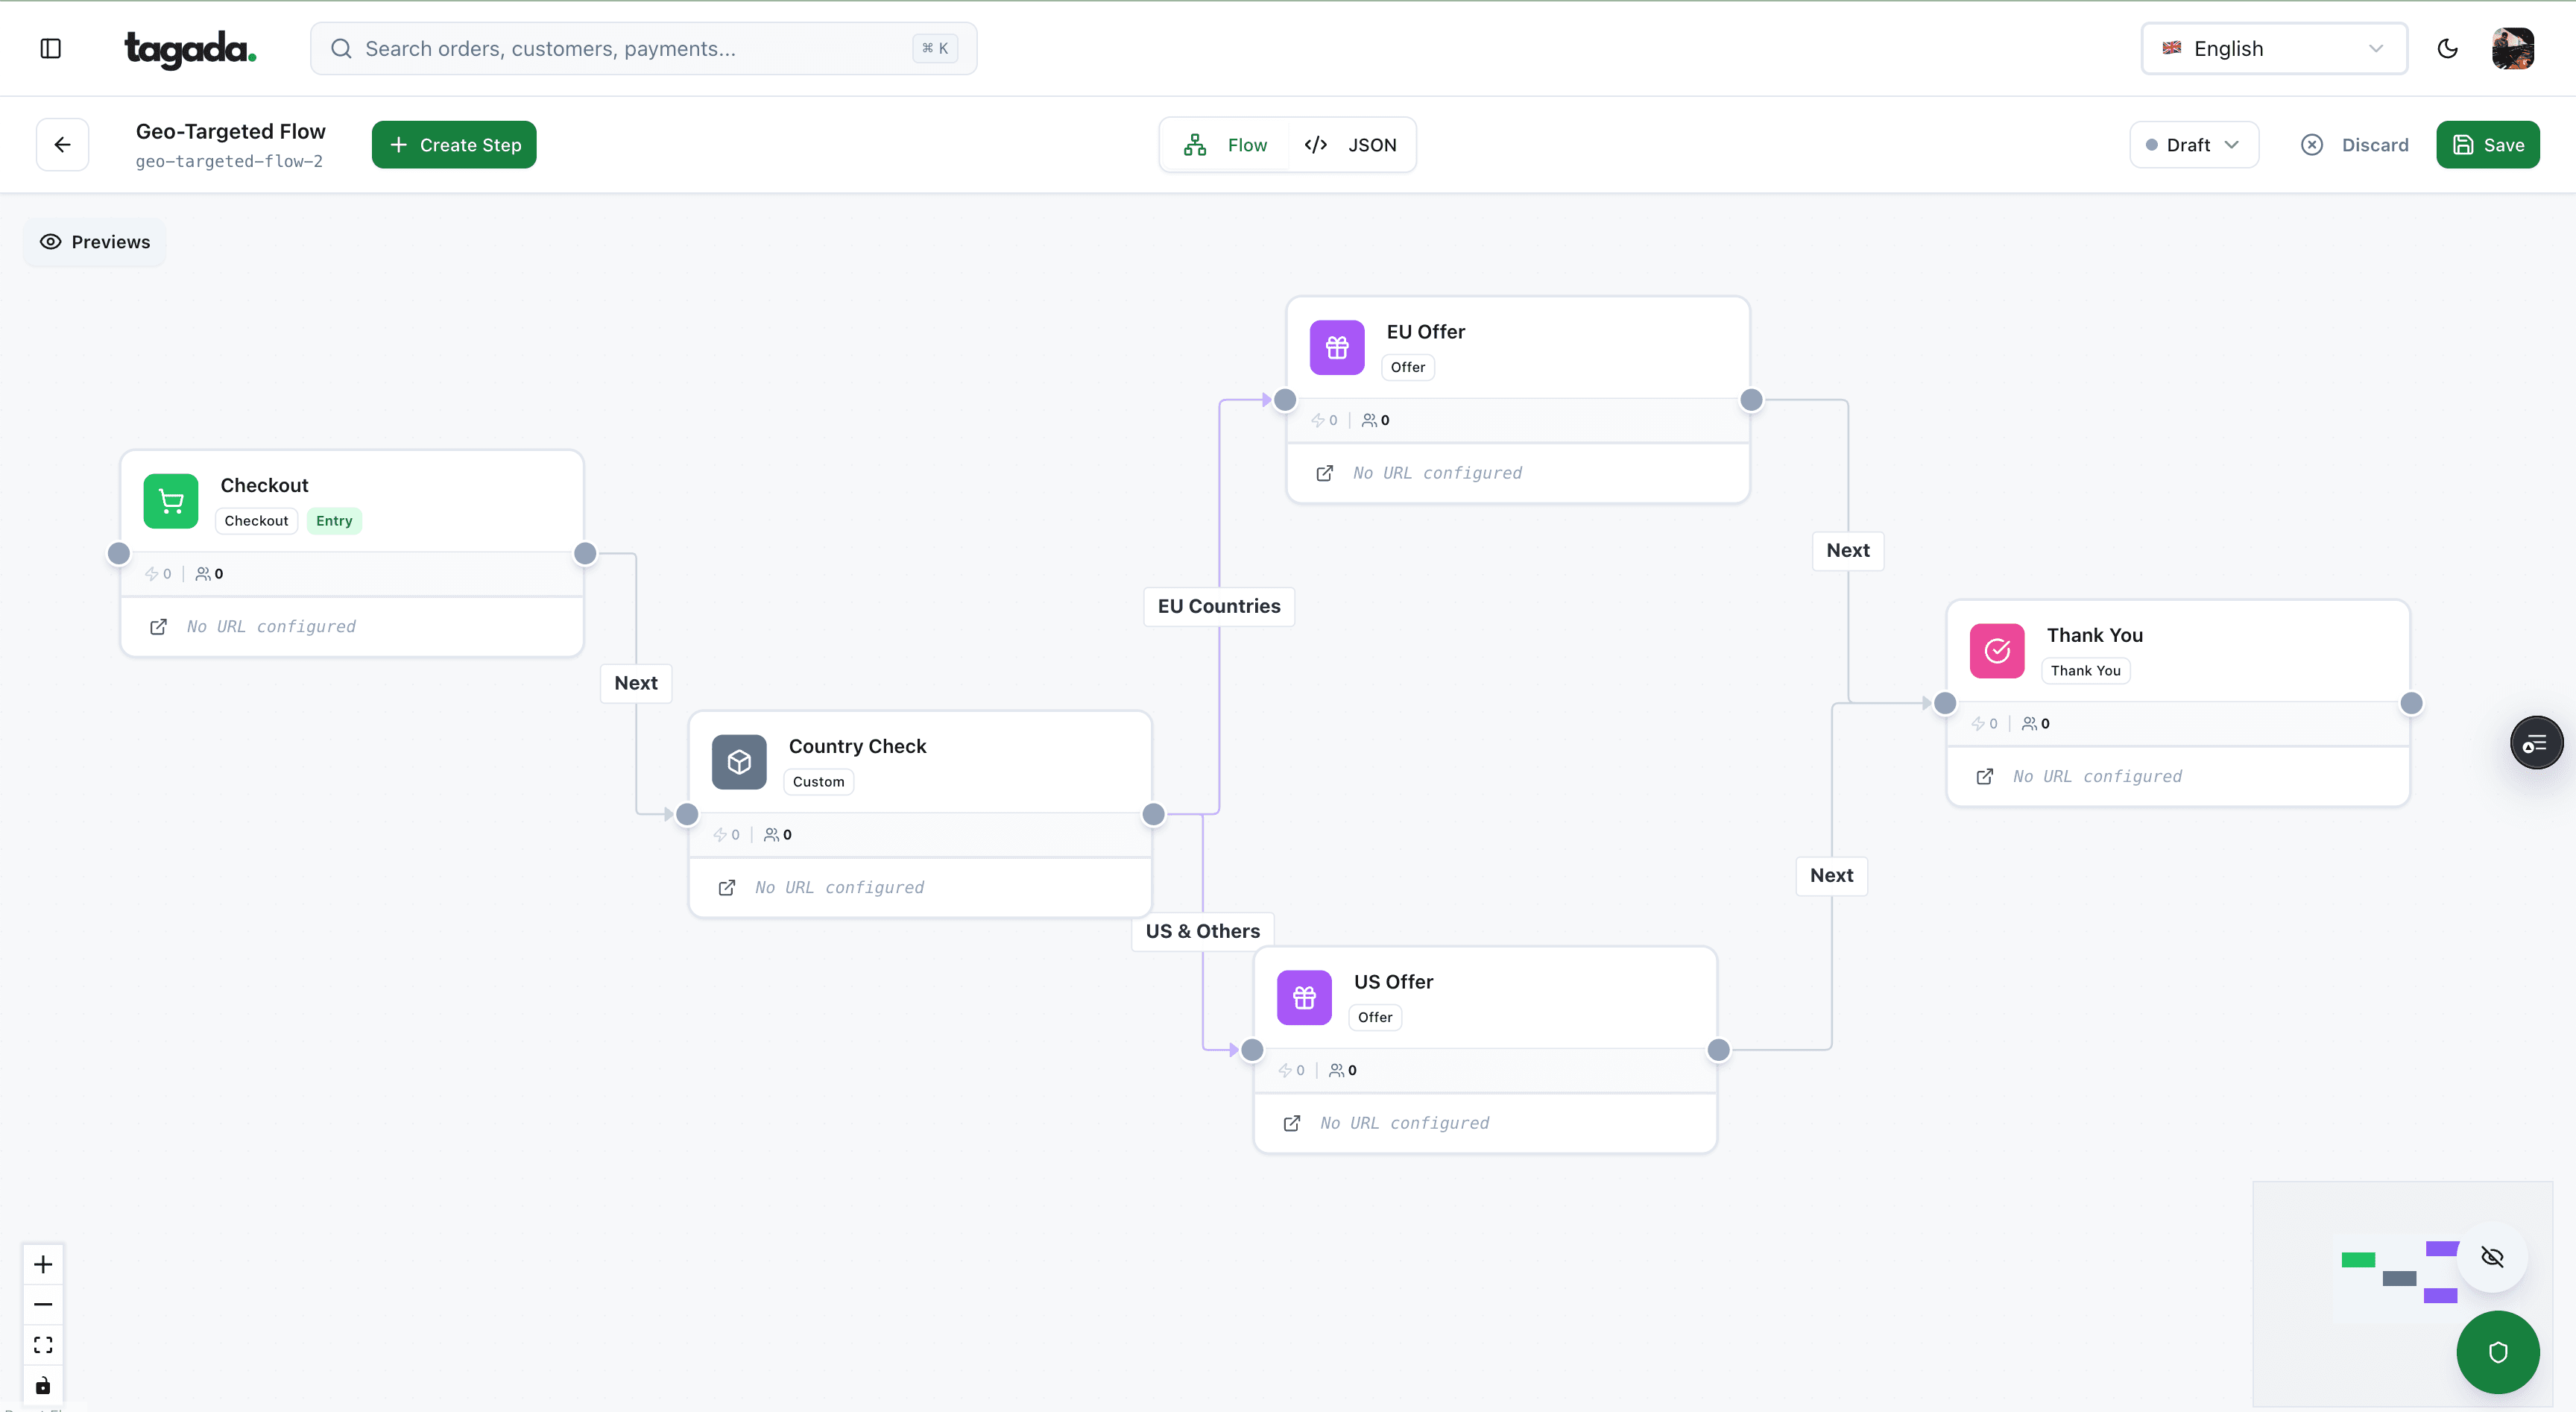Open the user avatar menu
Screen dimensions: 2576x1412
[2513, 47]
